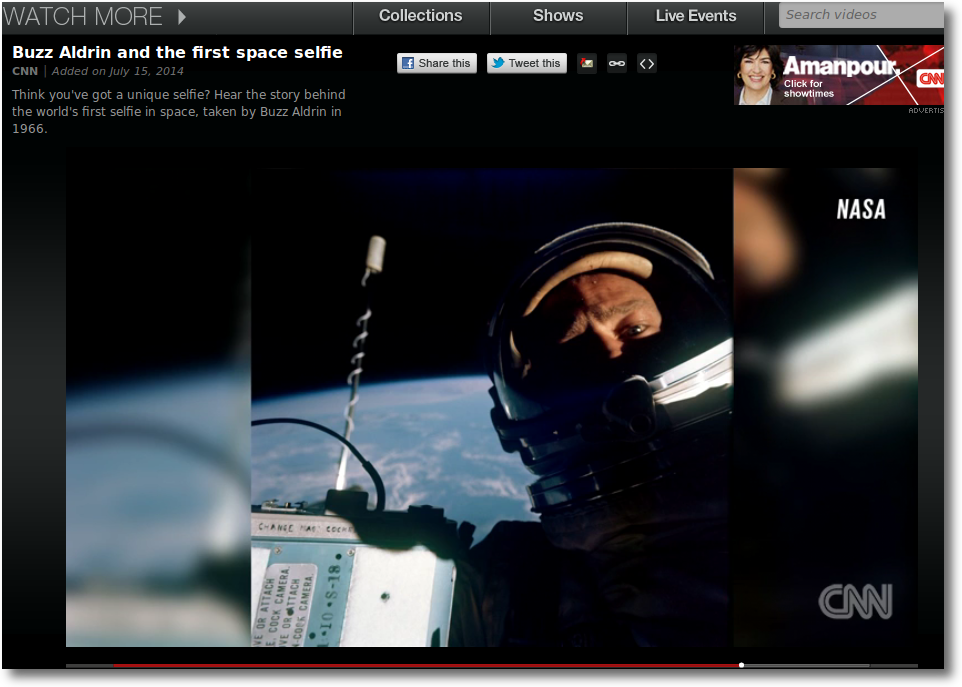Share this video on Facebook
The width and height of the screenshot is (962, 687).
click(437, 63)
